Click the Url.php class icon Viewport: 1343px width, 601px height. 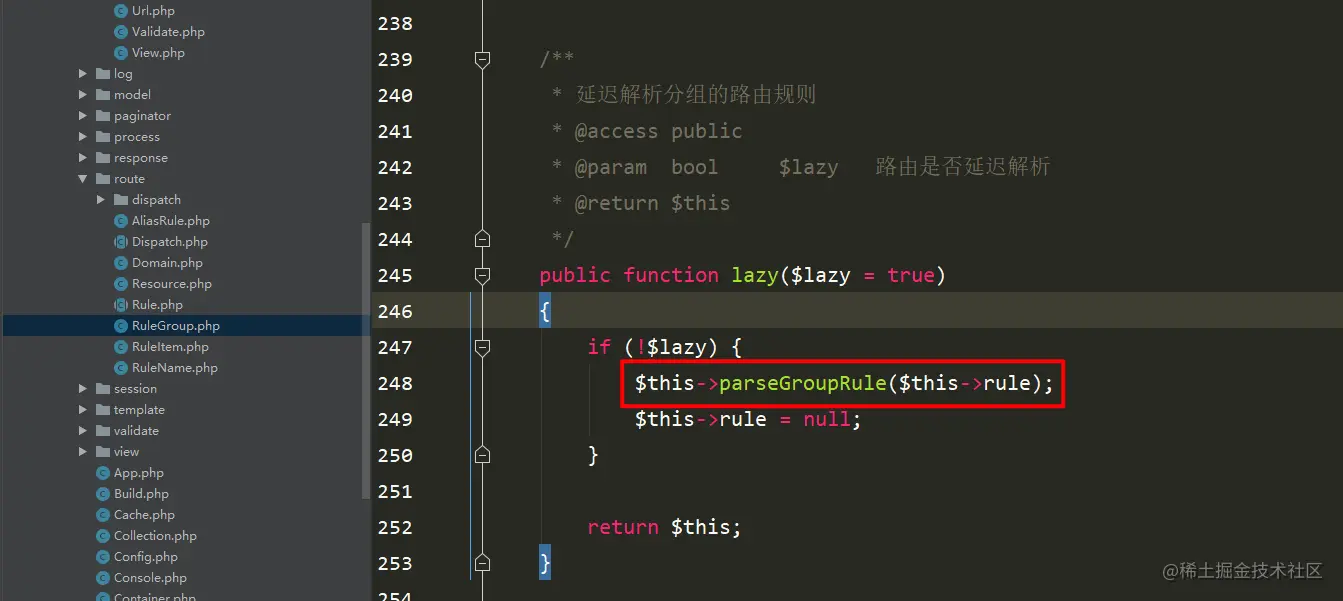(121, 11)
